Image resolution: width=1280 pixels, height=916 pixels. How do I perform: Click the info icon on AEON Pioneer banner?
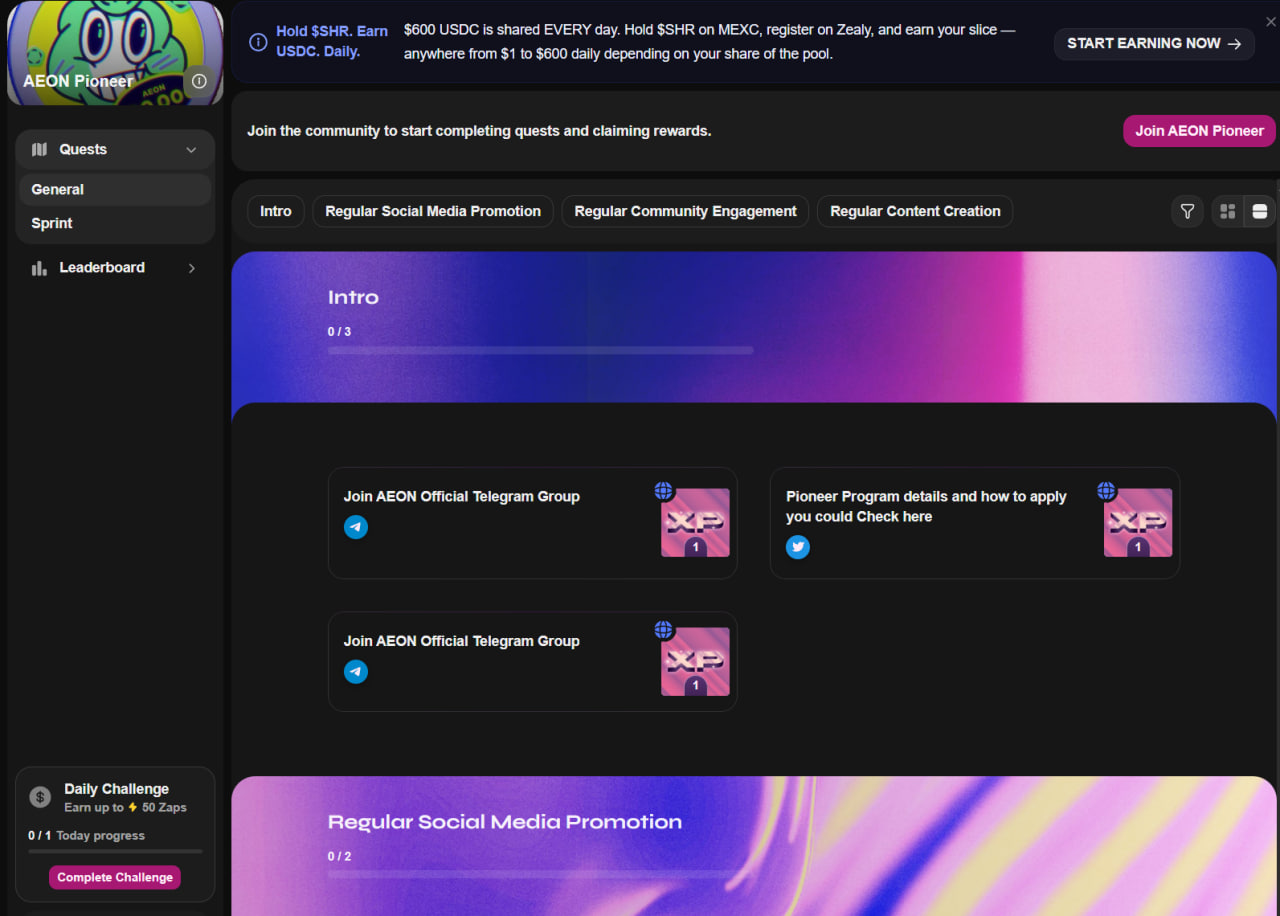tap(199, 81)
